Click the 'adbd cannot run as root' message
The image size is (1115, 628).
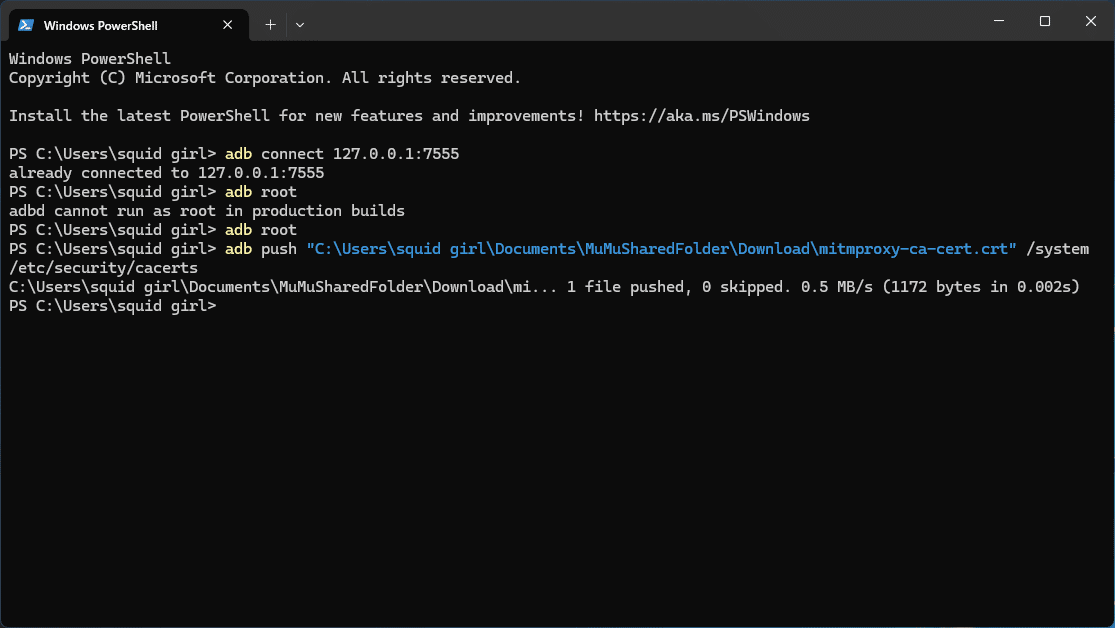[x=206, y=211]
